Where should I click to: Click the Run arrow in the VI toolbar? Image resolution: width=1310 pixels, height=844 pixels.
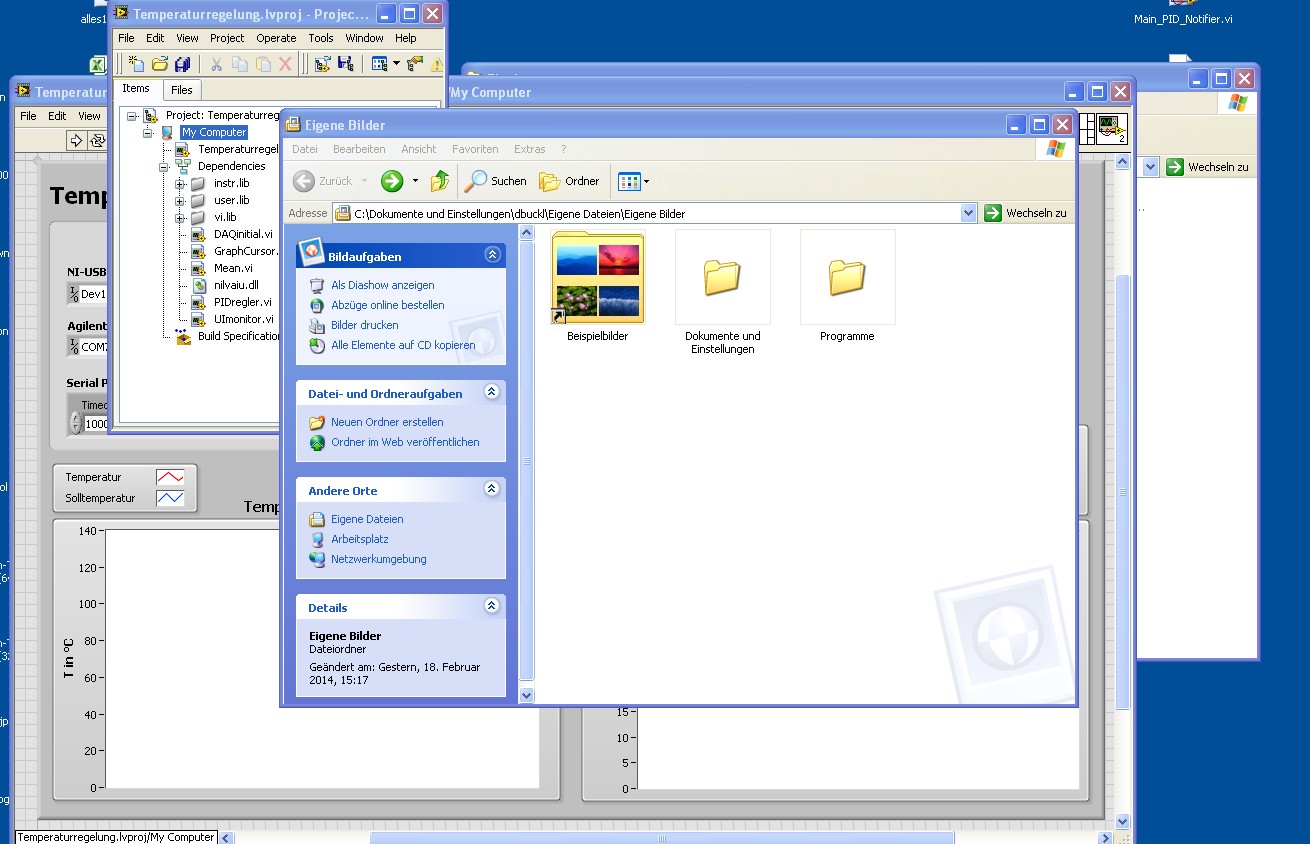click(76, 141)
